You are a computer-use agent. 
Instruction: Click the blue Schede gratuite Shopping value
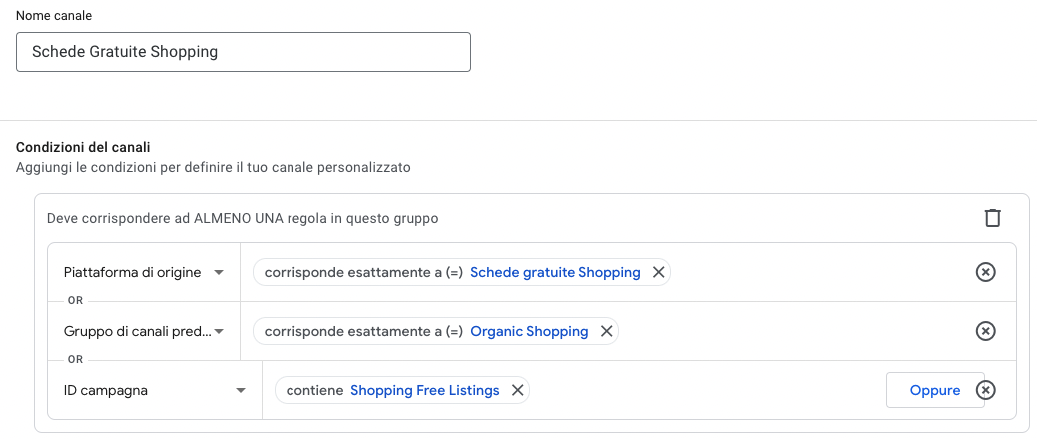click(555, 272)
